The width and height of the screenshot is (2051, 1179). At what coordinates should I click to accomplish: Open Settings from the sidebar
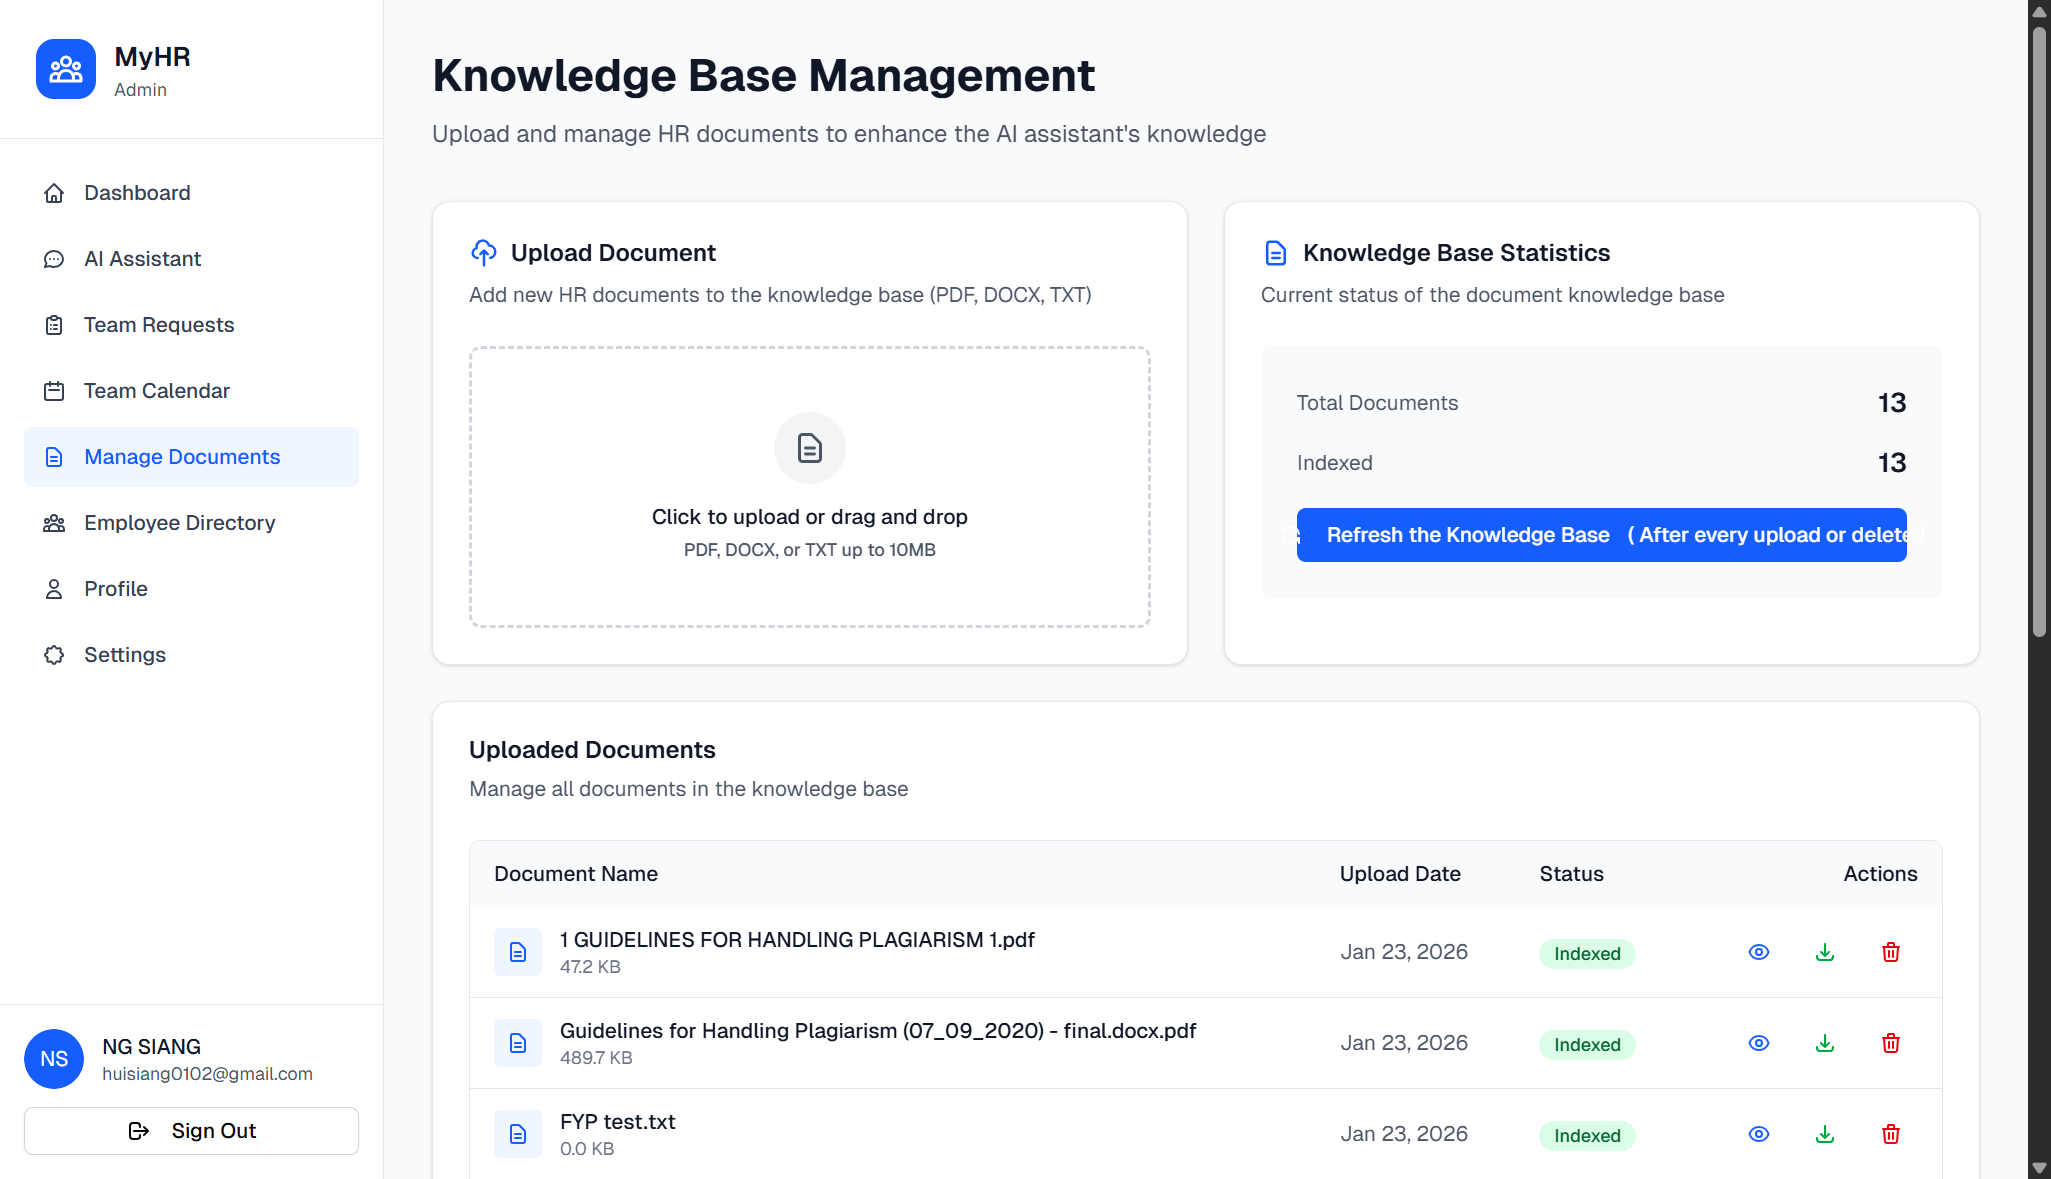(124, 655)
